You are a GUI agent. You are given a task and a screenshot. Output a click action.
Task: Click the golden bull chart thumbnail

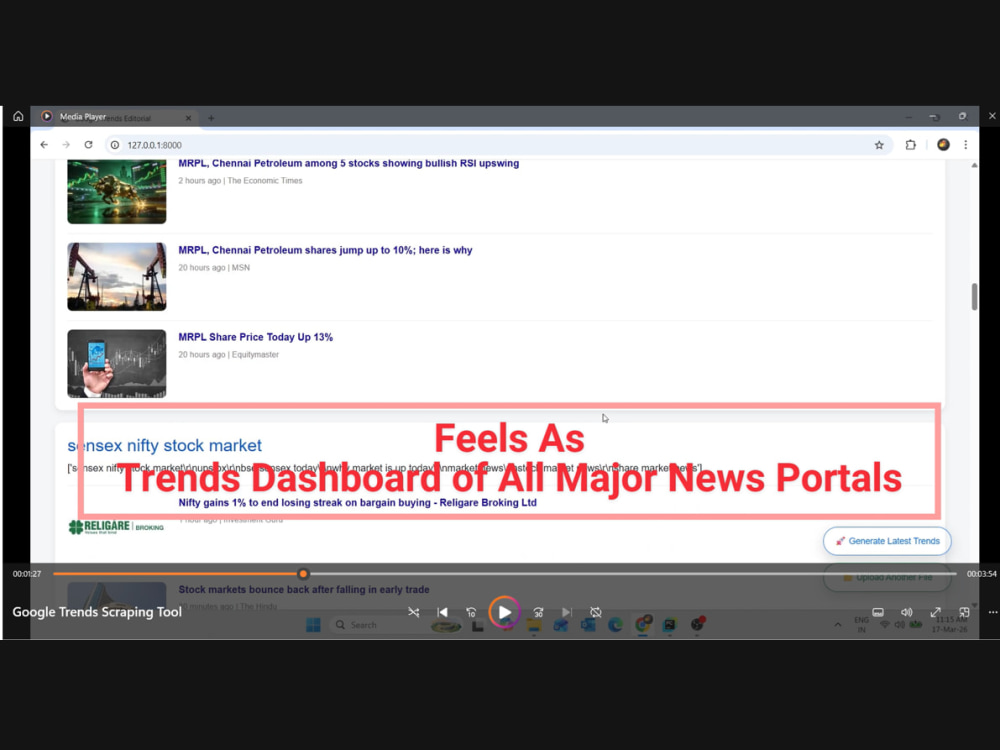click(x=117, y=191)
